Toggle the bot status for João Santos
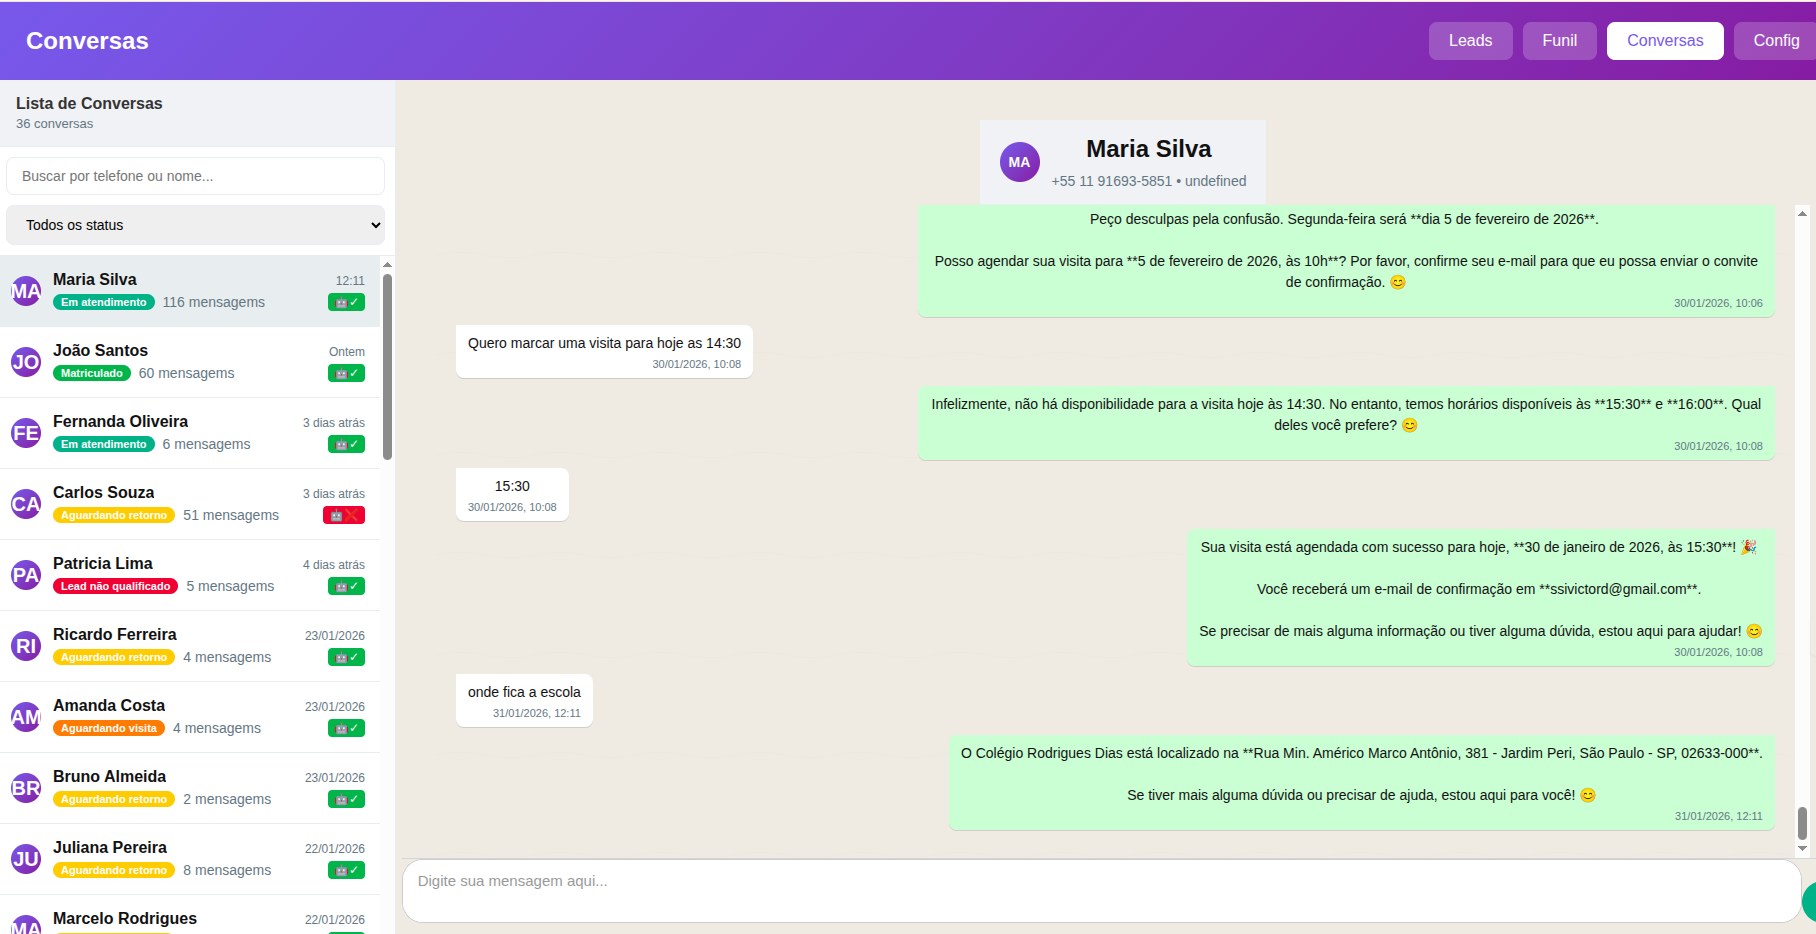 coord(346,373)
